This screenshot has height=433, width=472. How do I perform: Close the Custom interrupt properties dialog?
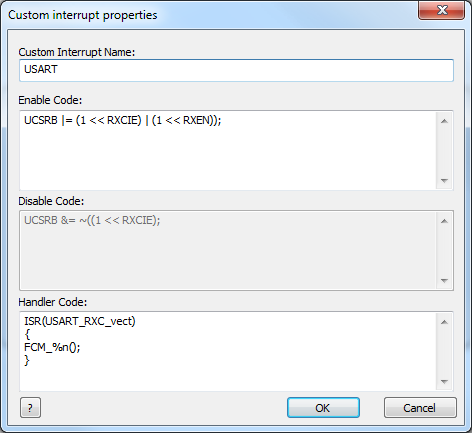tap(442, 10)
